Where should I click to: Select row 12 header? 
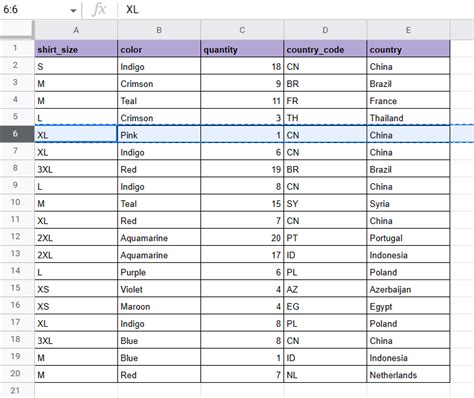coord(15,236)
